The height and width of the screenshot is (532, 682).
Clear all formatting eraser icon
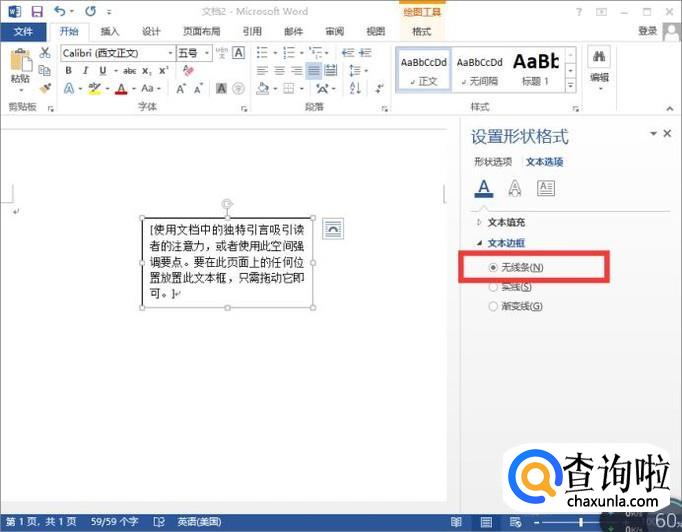point(188,70)
